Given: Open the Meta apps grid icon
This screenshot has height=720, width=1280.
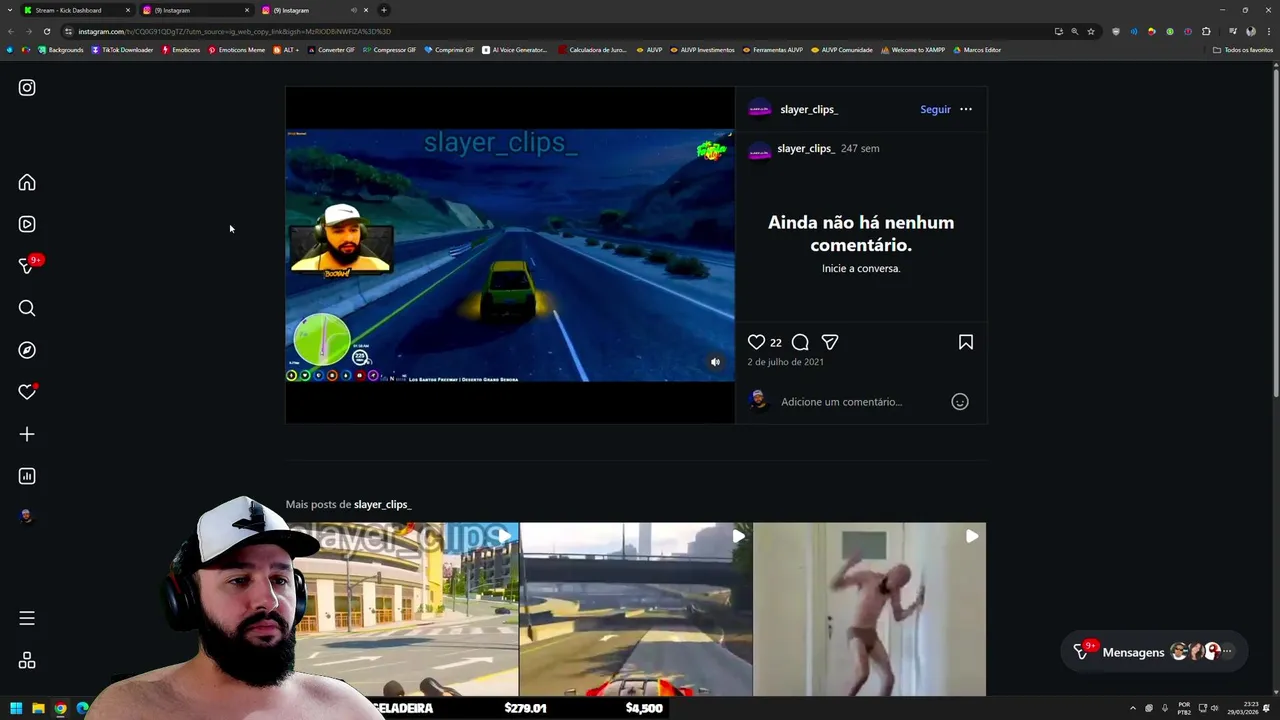Looking at the screenshot, I should 27,660.
